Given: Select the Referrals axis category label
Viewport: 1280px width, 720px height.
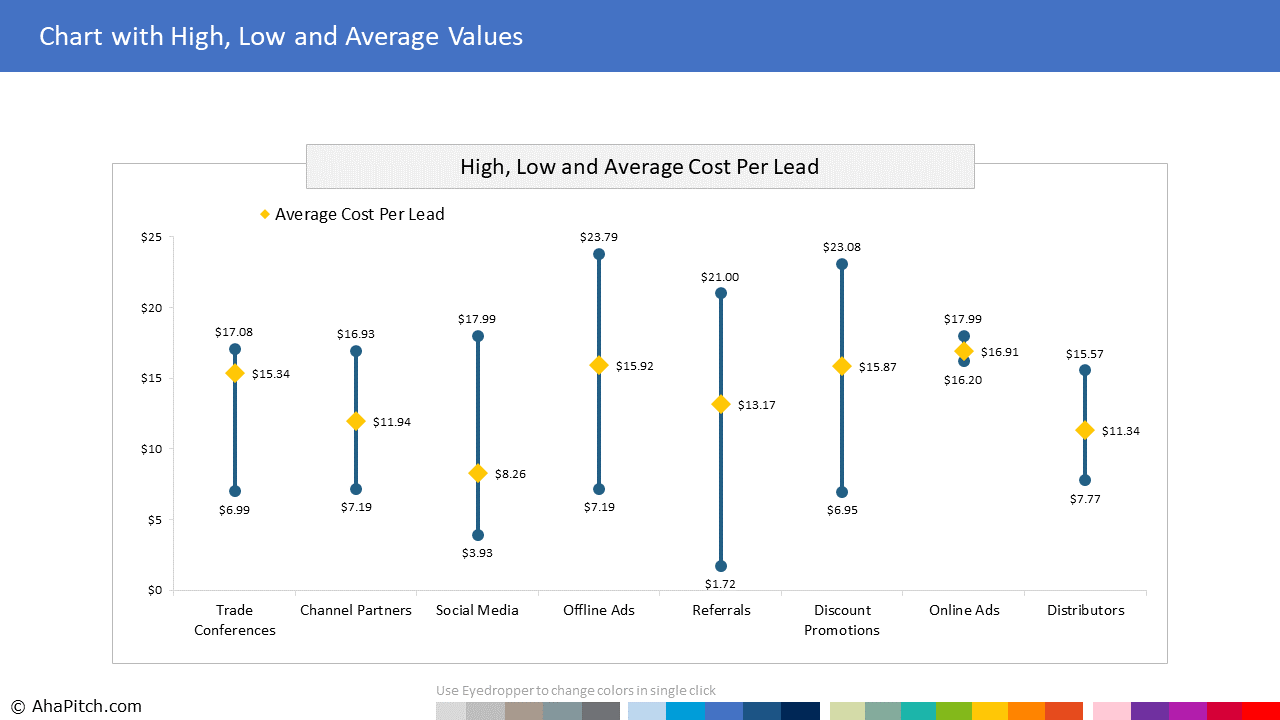Looking at the screenshot, I should click(721, 610).
